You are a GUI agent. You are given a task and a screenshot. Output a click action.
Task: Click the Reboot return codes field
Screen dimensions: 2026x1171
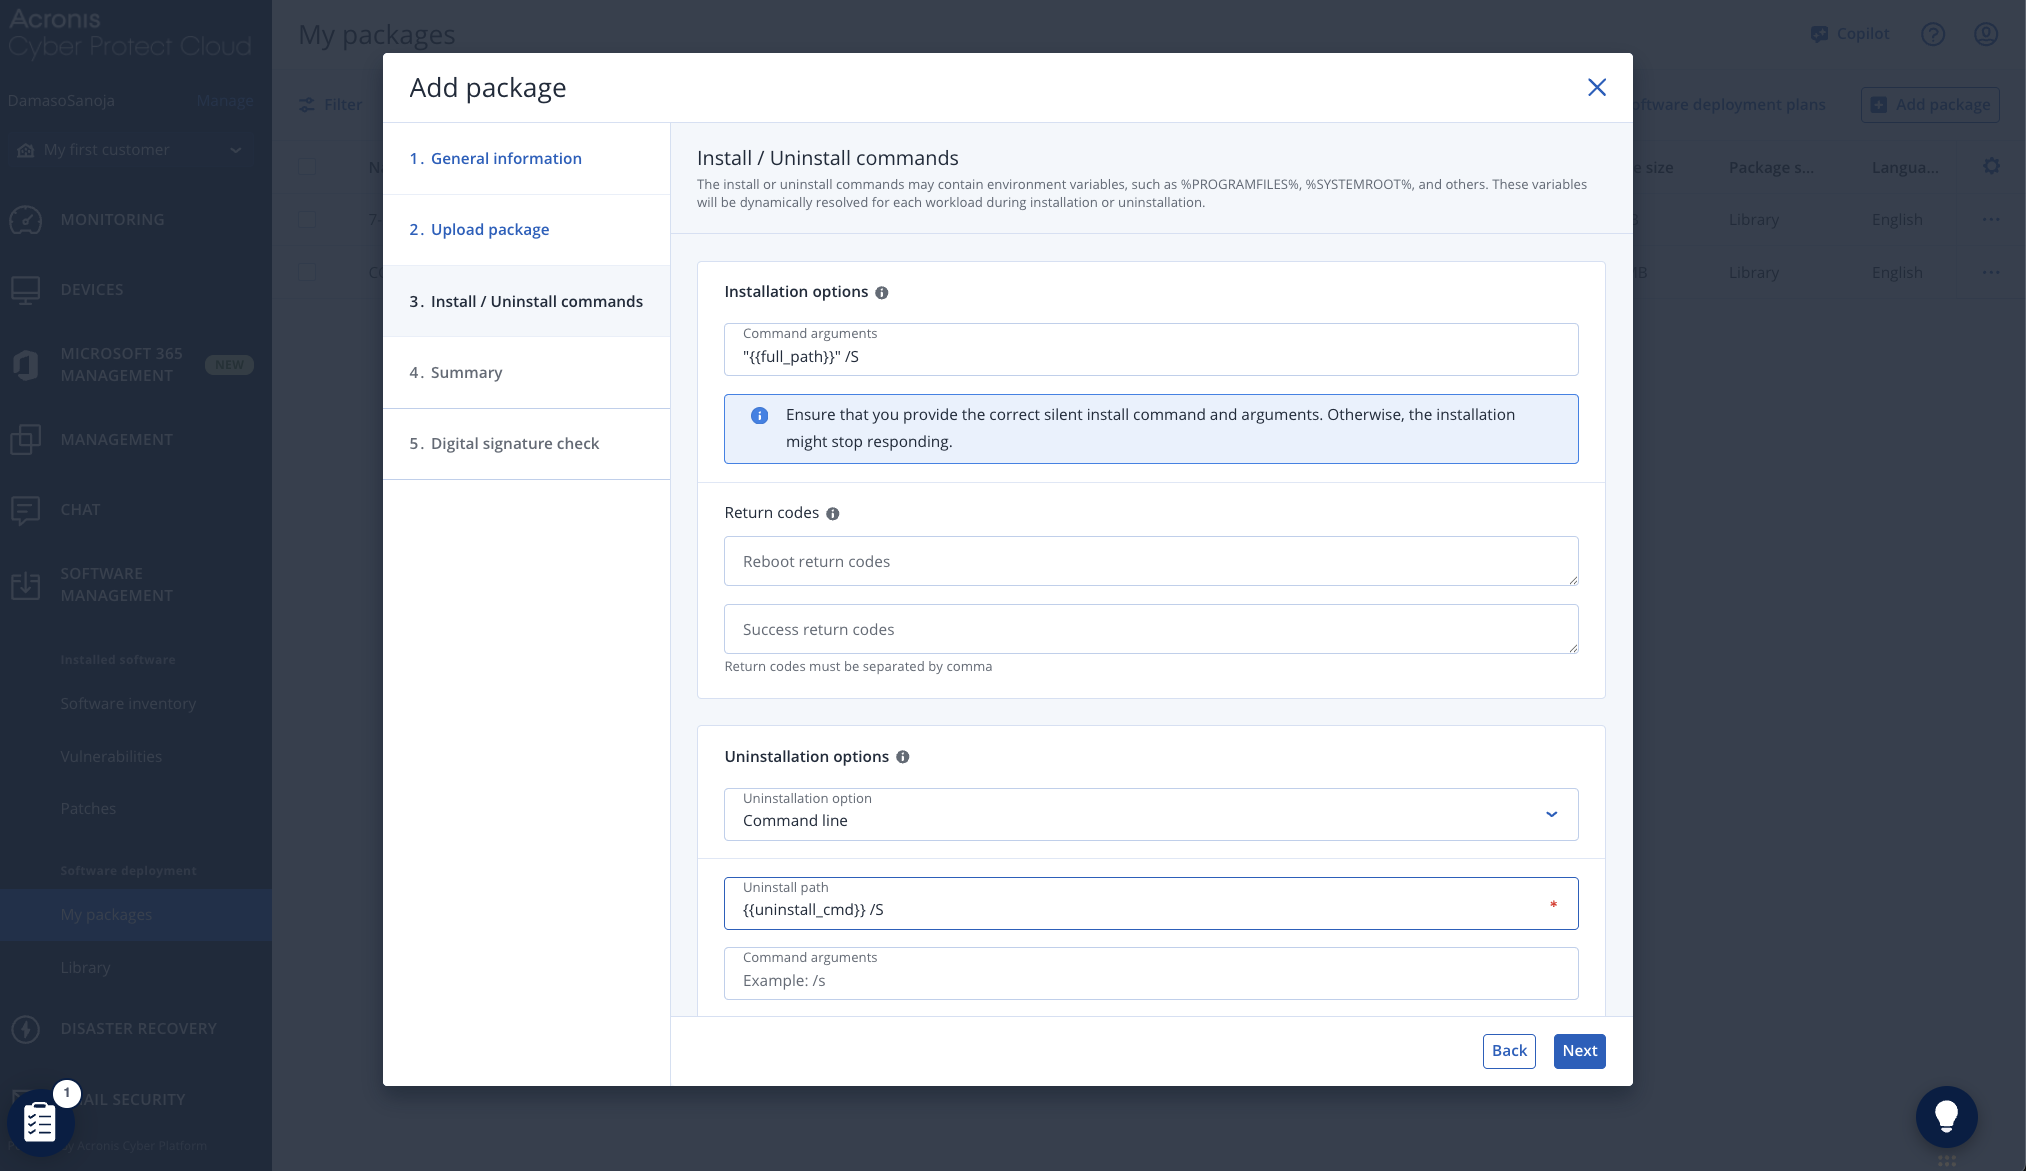(x=1150, y=562)
